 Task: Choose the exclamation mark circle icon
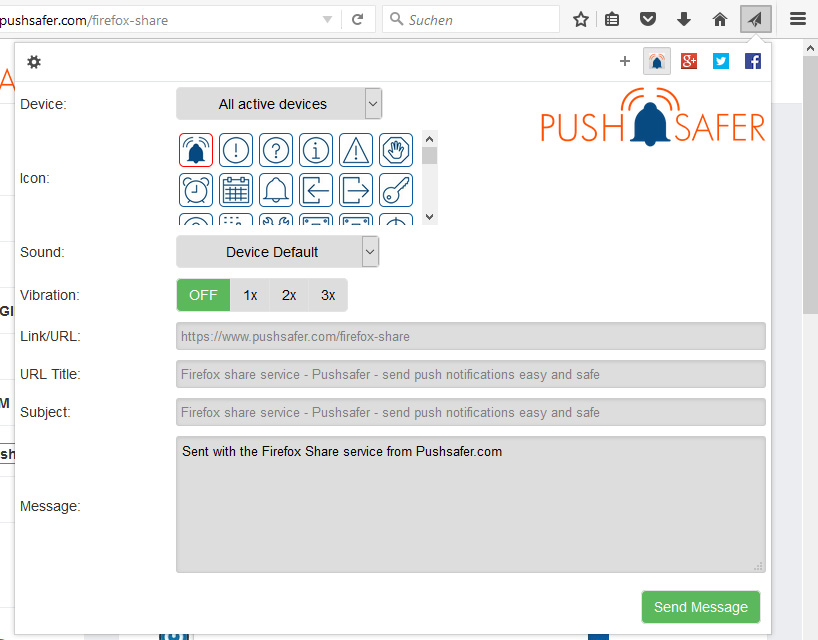coord(236,150)
